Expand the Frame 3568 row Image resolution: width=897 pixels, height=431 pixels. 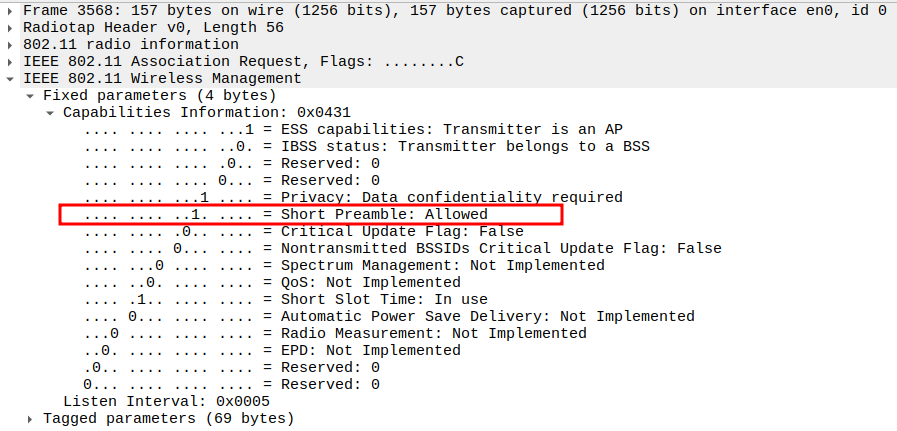[x=11, y=11]
